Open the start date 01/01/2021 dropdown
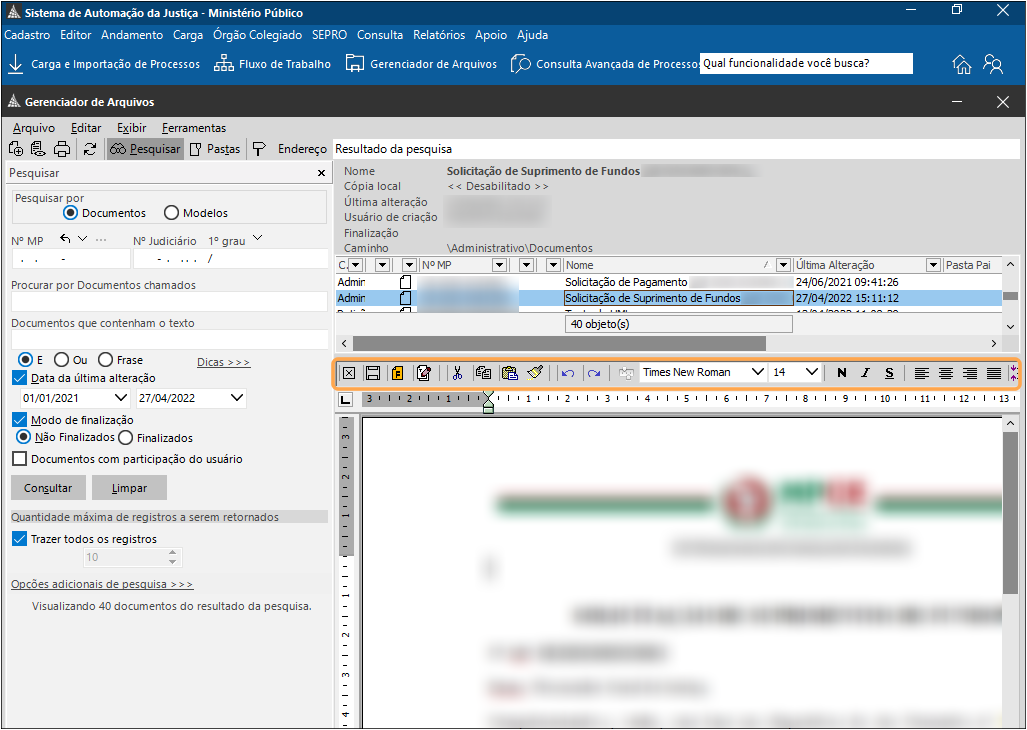Screen dimensions: 1027x730 [121, 397]
